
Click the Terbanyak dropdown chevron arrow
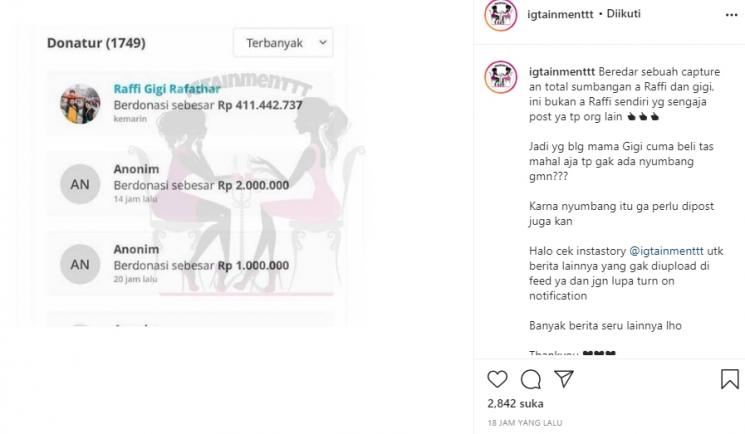[323, 42]
